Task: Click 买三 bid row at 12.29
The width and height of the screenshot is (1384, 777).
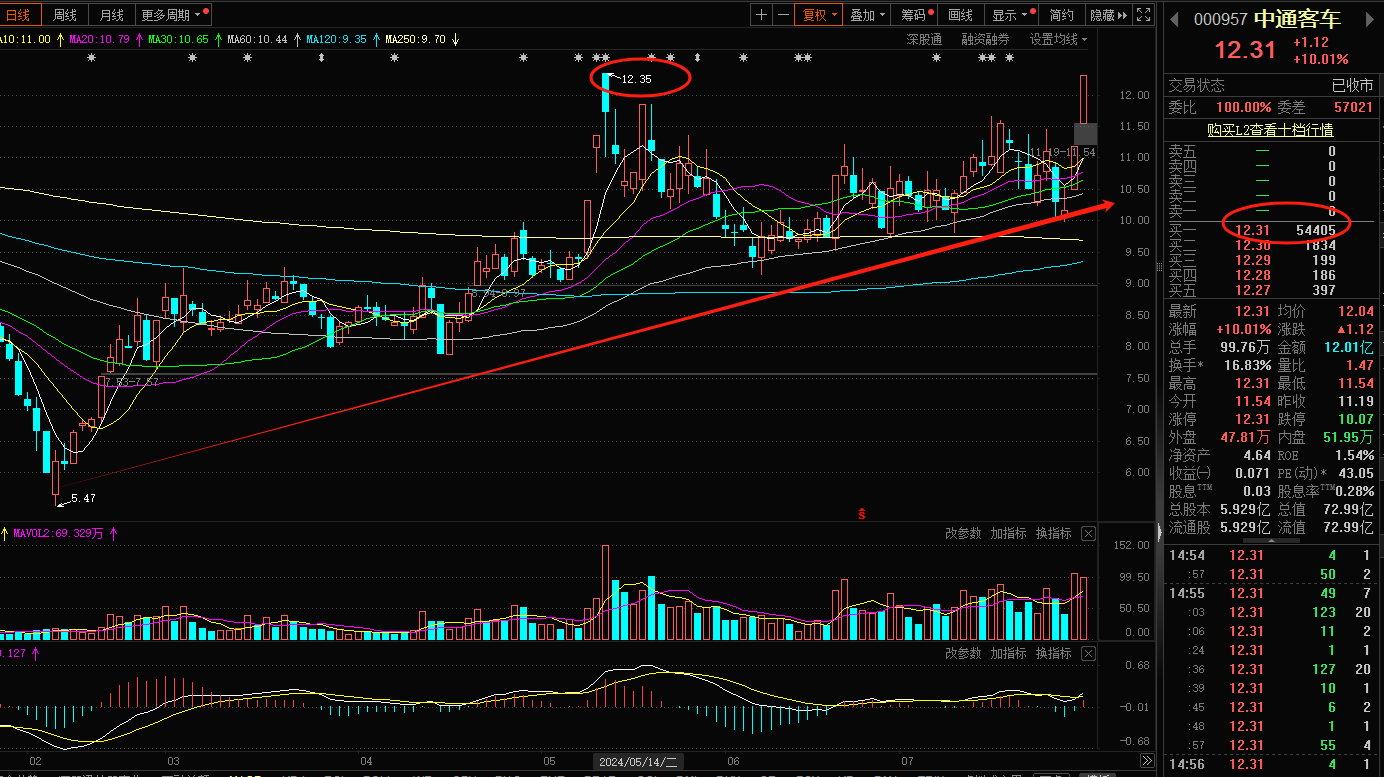Action: coord(1271,260)
